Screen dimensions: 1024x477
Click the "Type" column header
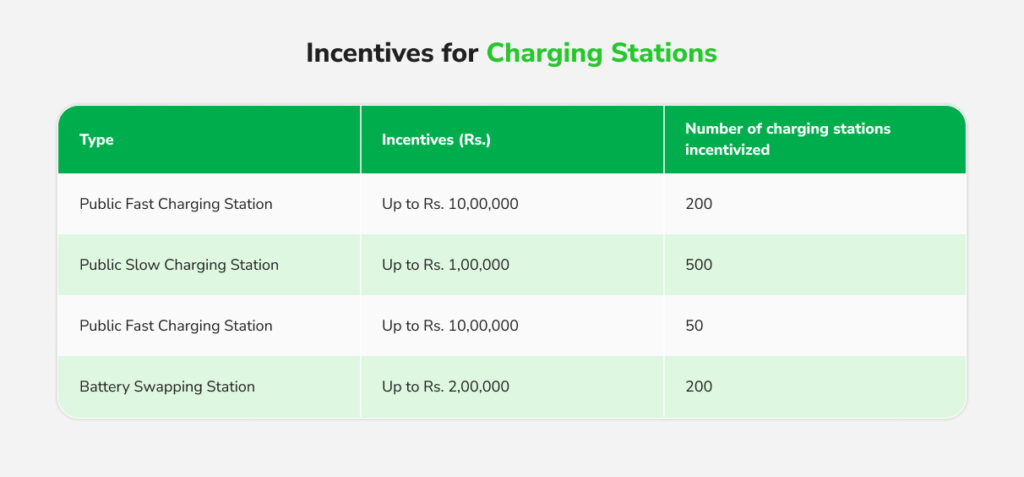96,140
